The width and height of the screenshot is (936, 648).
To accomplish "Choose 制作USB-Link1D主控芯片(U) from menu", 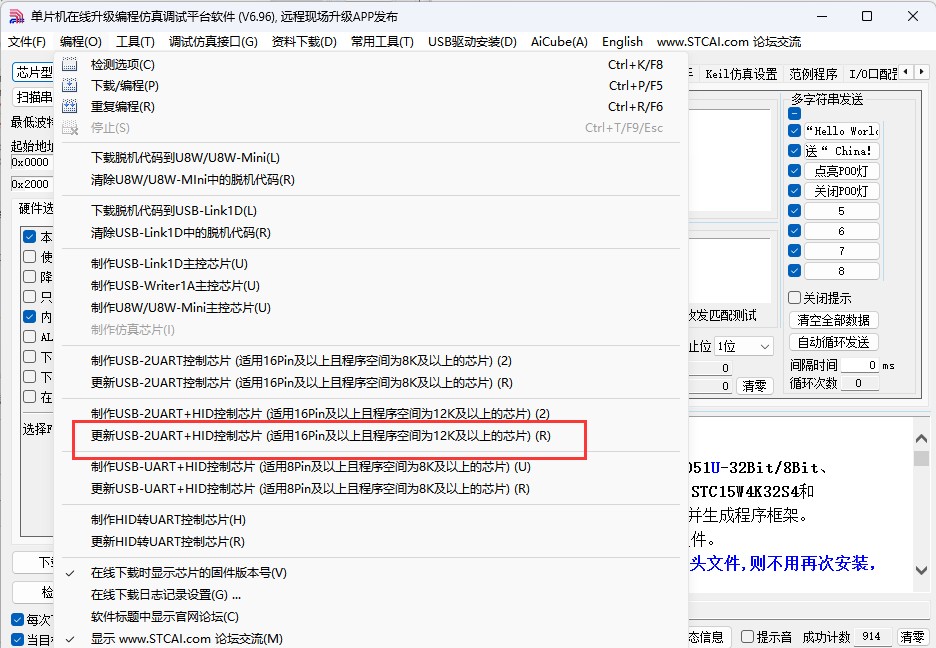I will click(169, 264).
